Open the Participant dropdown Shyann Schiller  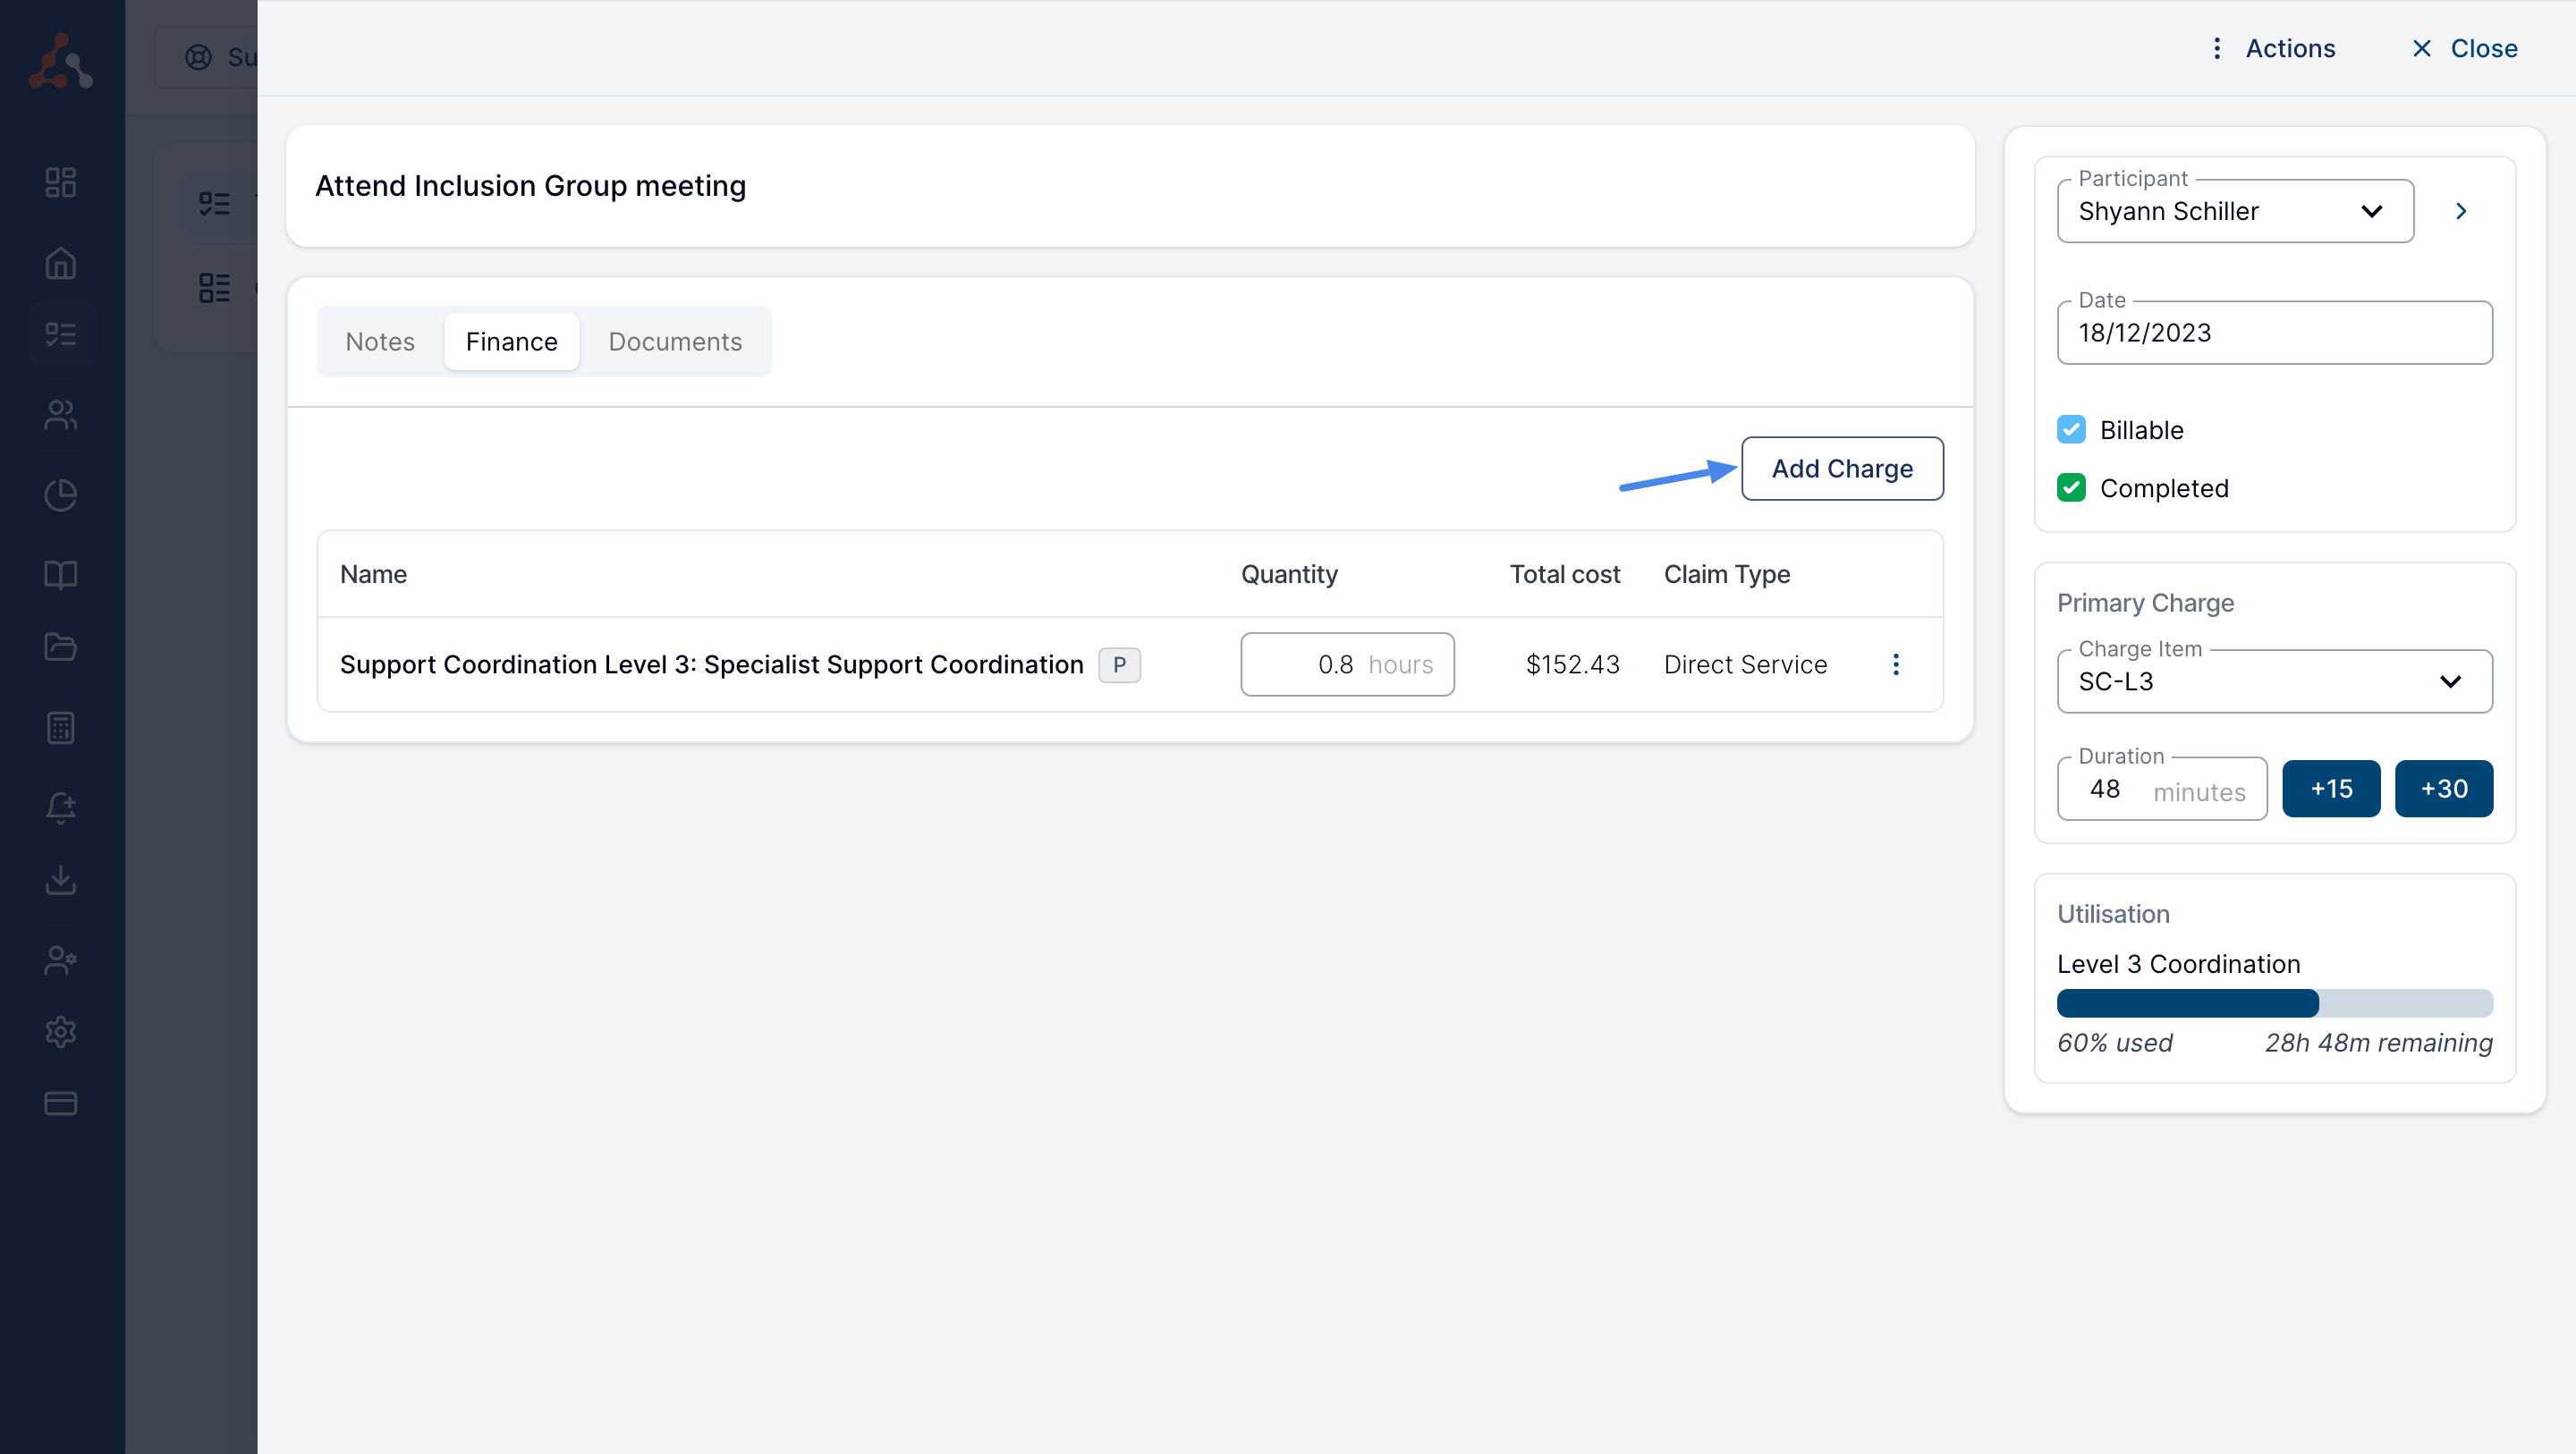(x=2235, y=211)
